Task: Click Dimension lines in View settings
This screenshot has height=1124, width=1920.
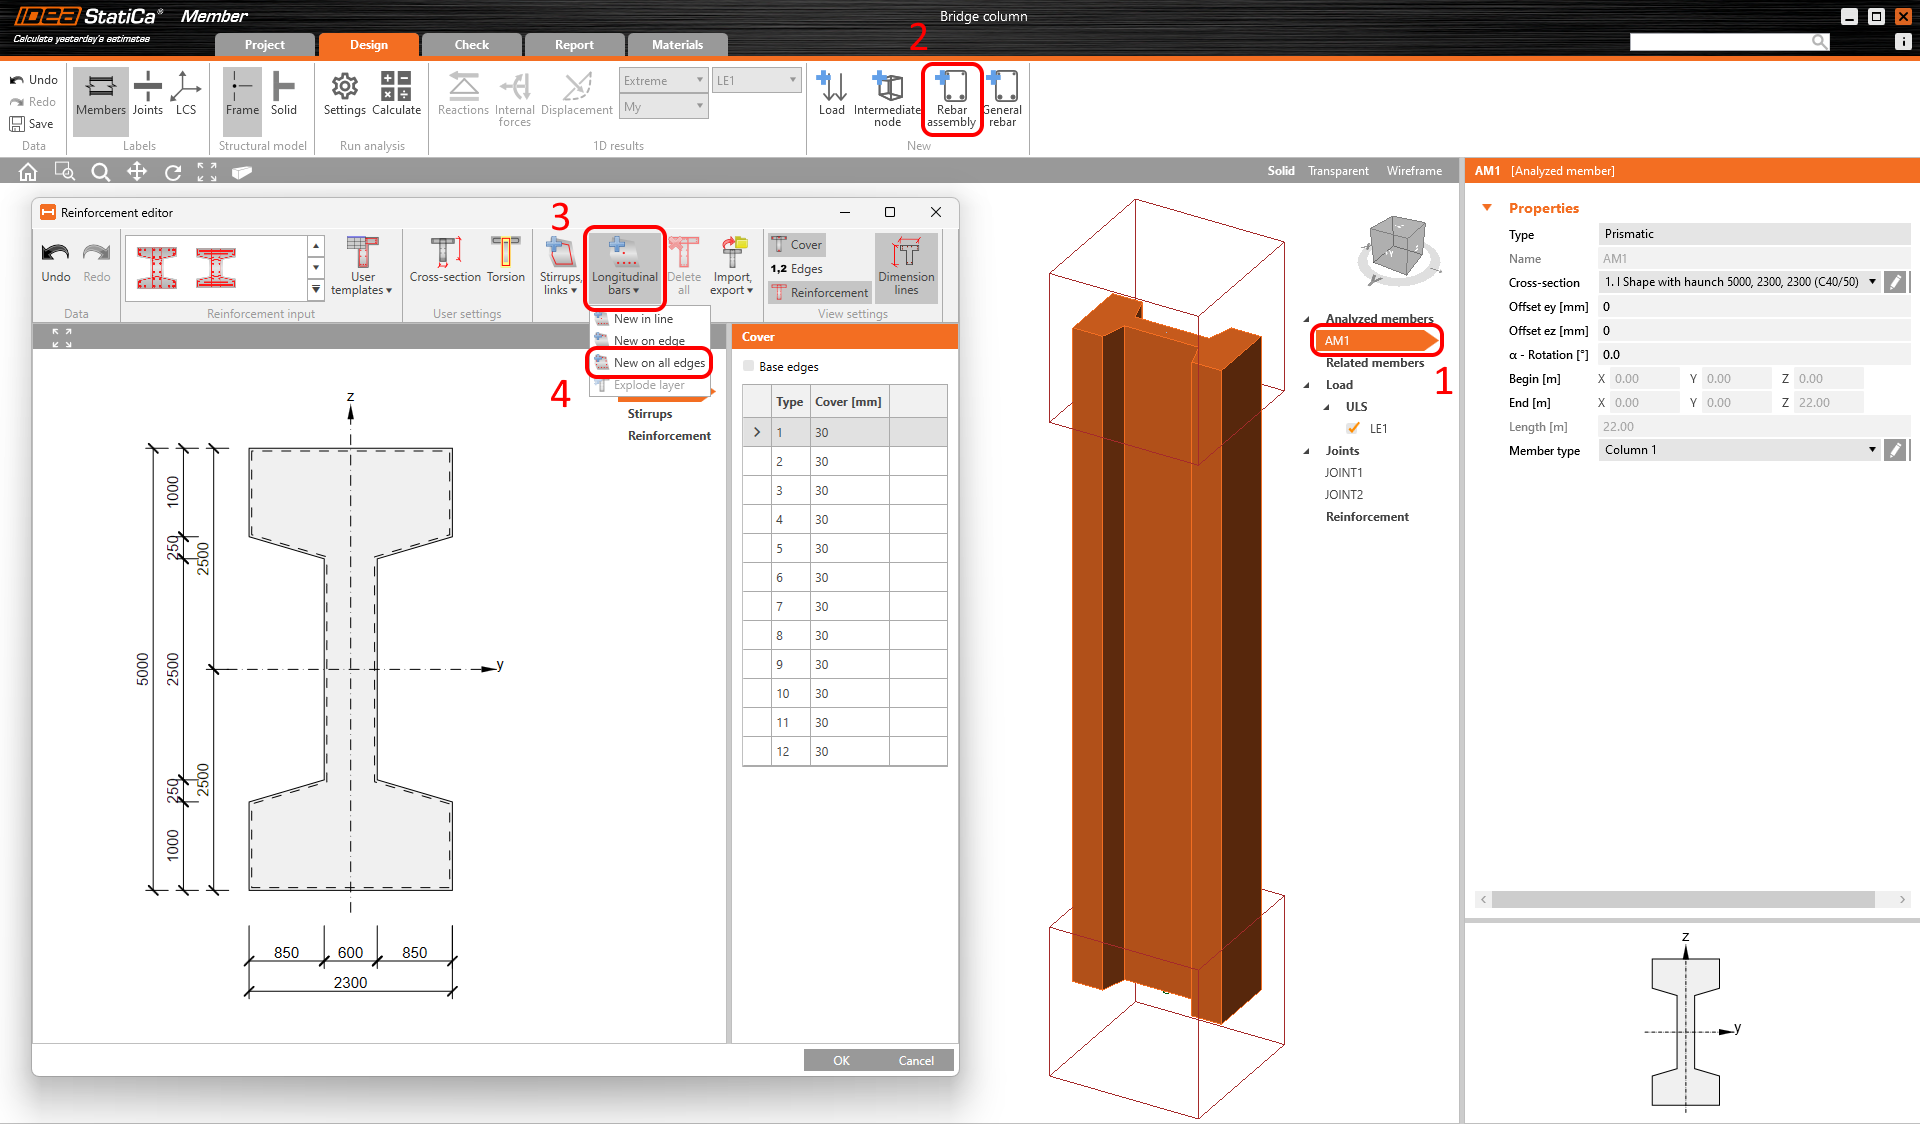Action: [905, 265]
